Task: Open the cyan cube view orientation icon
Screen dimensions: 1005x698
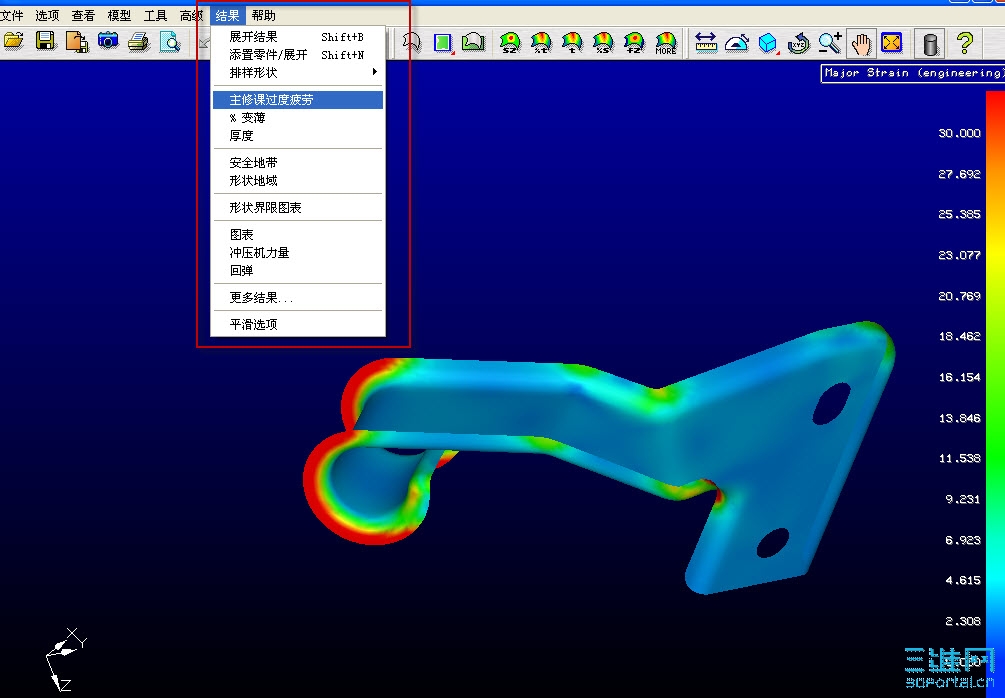Action: (767, 43)
